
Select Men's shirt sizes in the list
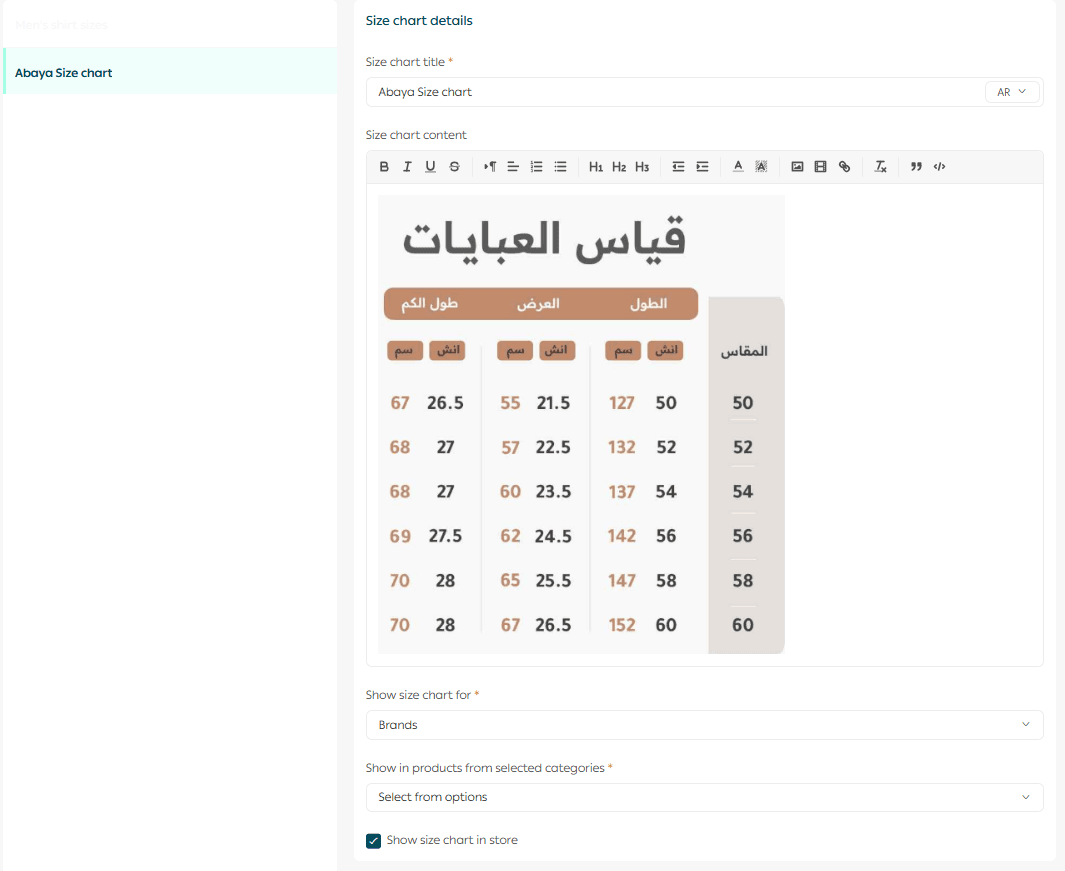62,24
